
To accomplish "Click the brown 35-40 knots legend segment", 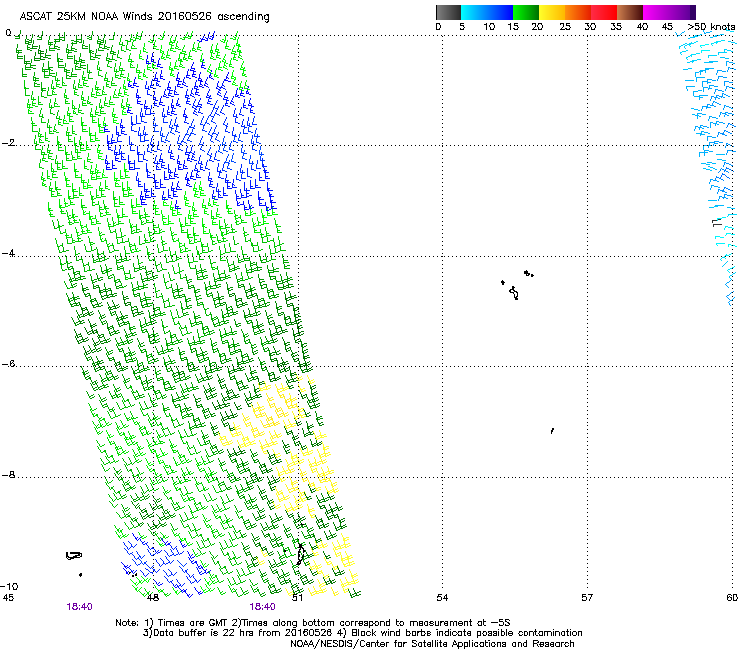I will pyautogui.click(x=630, y=12).
